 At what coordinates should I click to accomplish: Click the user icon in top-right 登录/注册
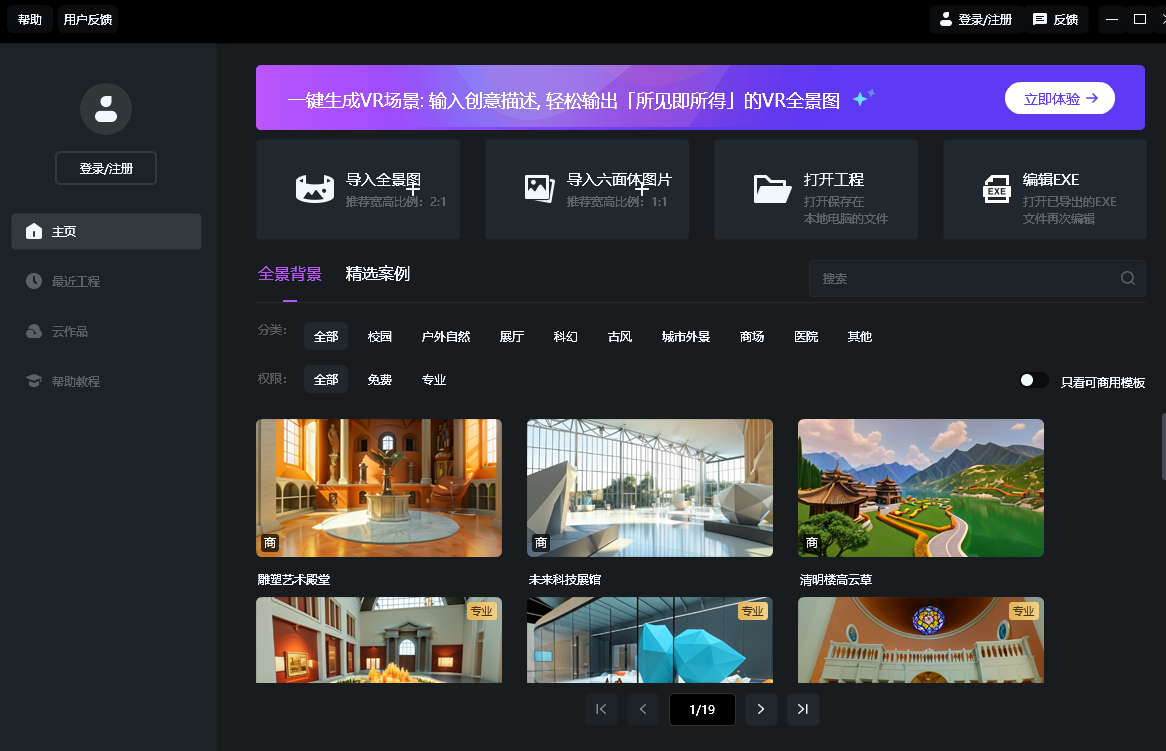click(x=945, y=19)
